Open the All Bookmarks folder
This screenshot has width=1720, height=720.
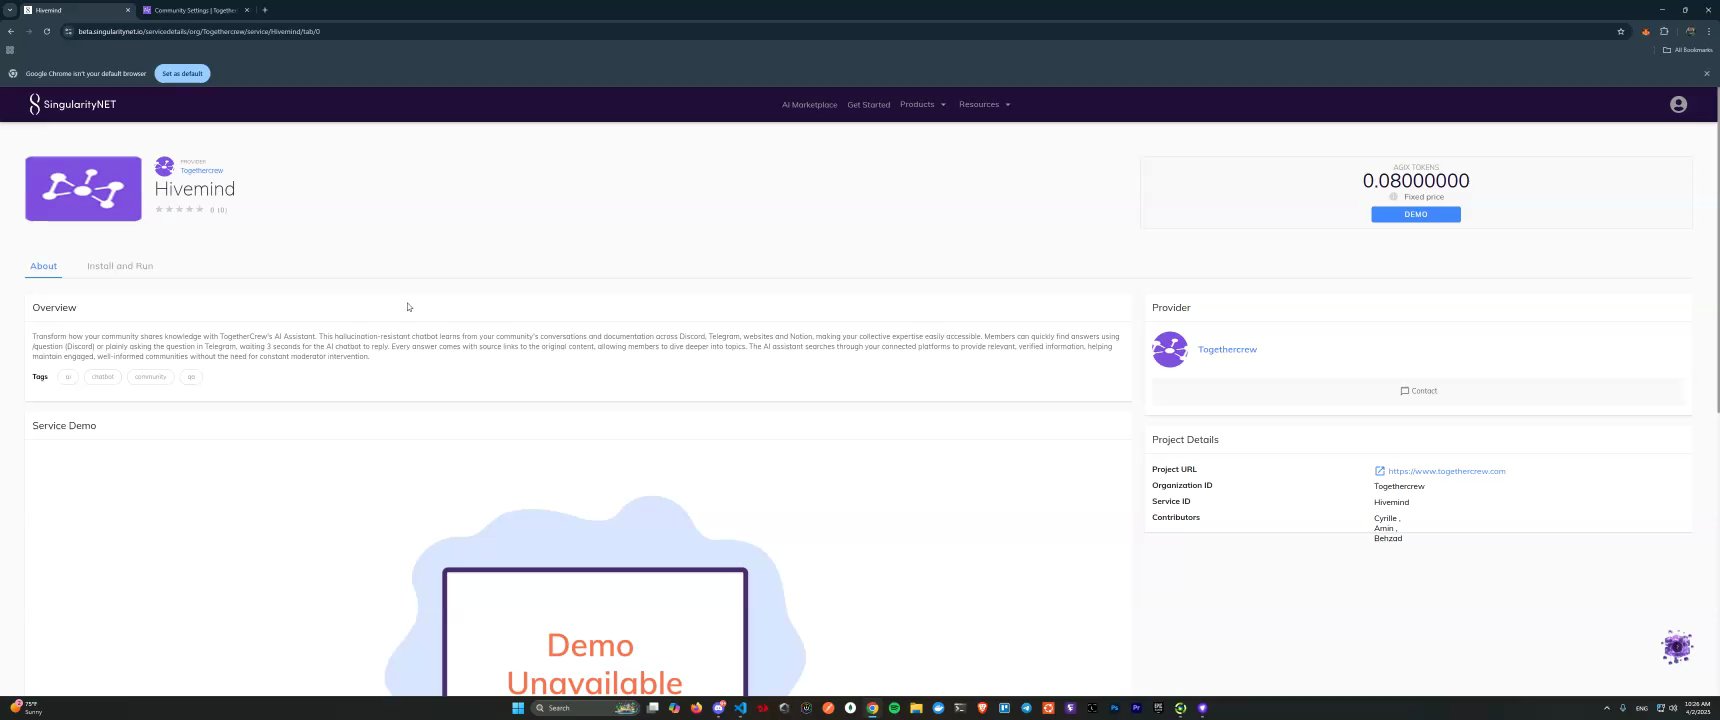(x=1687, y=49)
